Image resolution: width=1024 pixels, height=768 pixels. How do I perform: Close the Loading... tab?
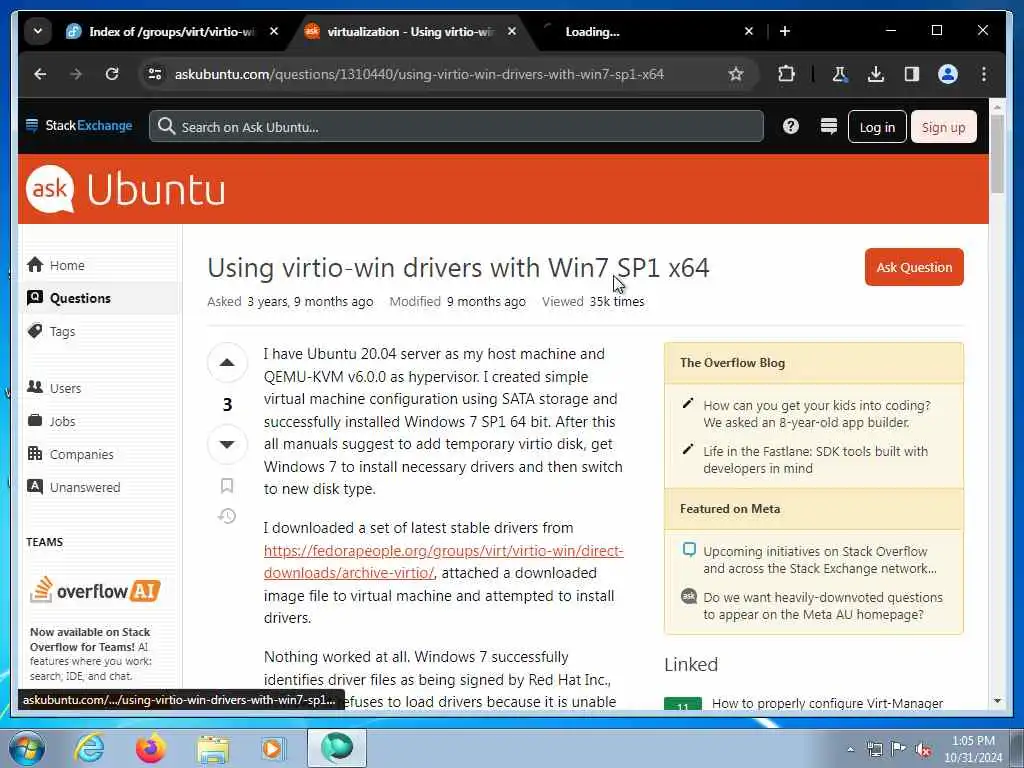(748, 31)
